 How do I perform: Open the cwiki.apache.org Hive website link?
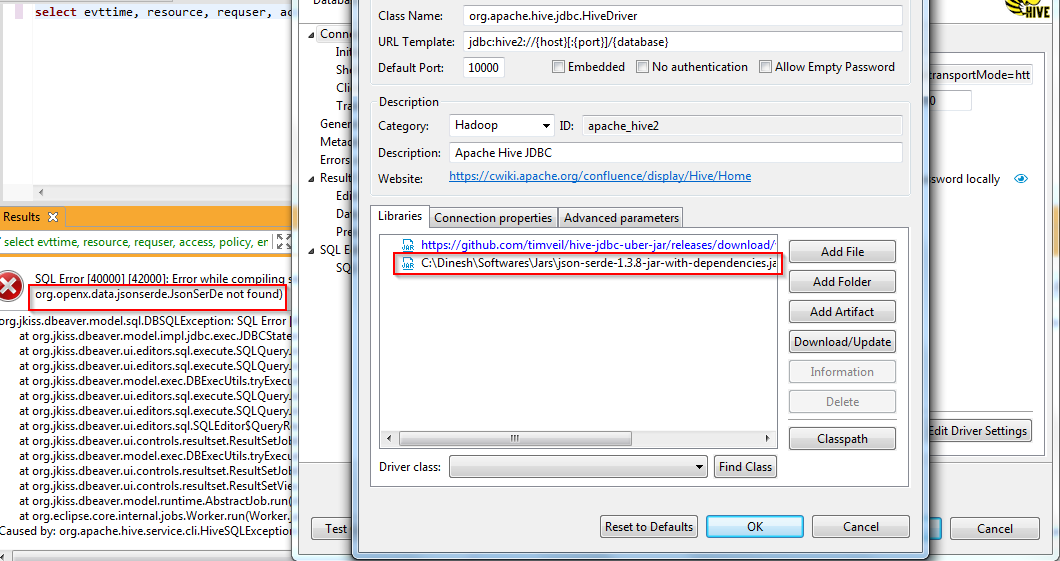(x=600, y=176)
